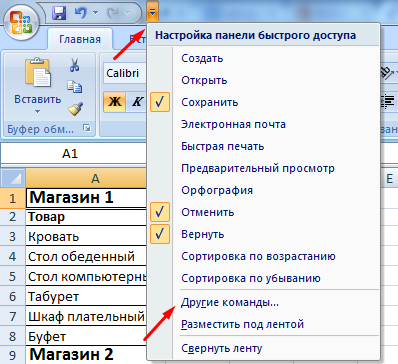
Task: Open the Undo history dropdown arrow
Action: coord(95,13)
